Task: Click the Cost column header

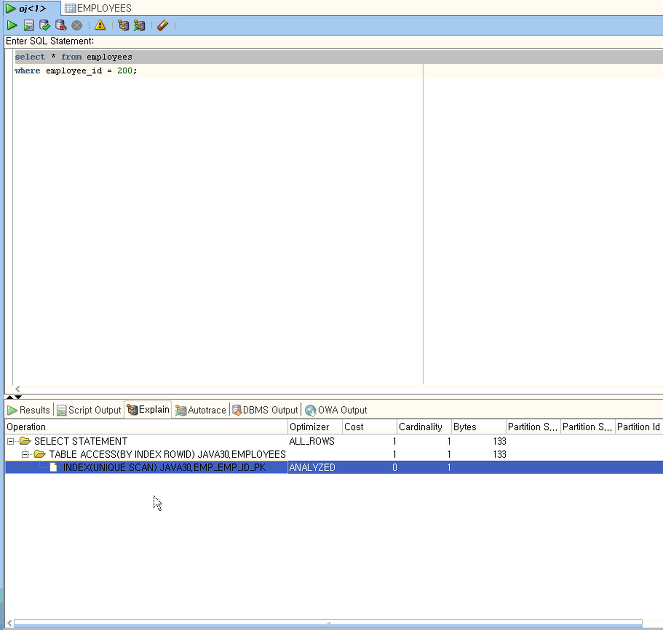Action: click(370, 427)
